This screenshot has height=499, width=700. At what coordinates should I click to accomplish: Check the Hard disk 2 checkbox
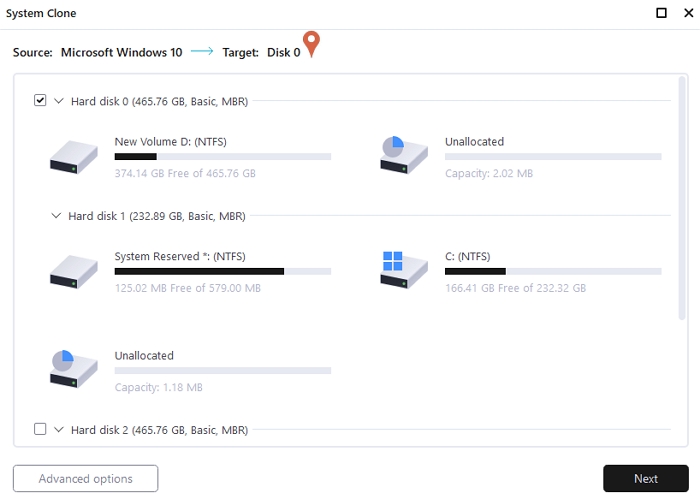click(40, 429)
